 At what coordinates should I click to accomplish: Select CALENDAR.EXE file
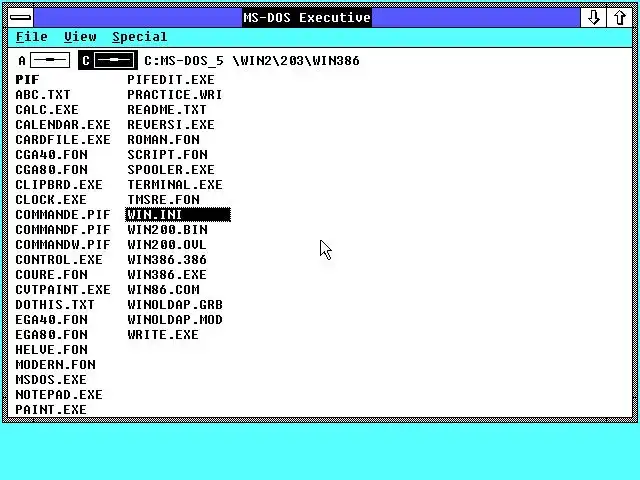point(63,124)
